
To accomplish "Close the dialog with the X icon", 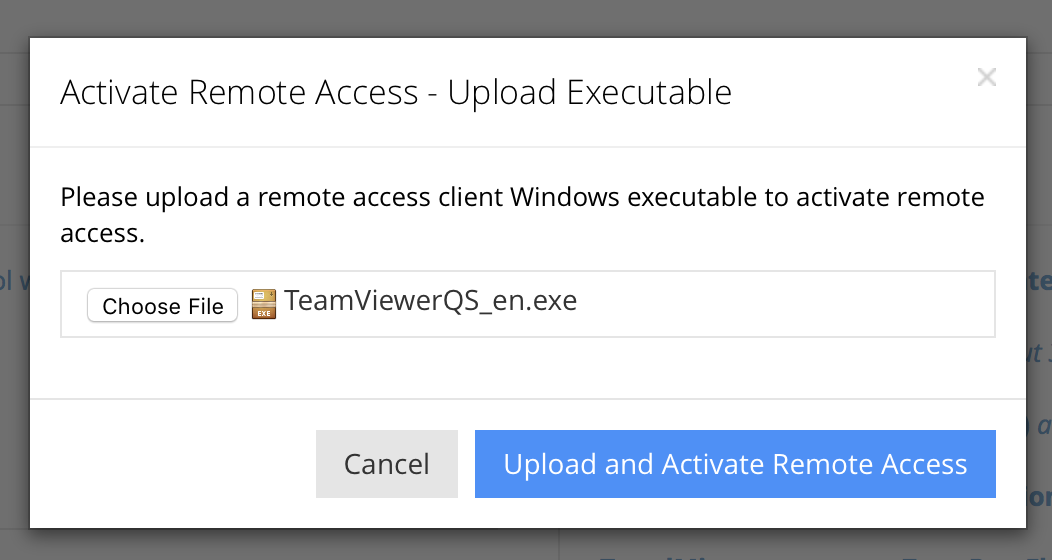I will tap(987, 77).
